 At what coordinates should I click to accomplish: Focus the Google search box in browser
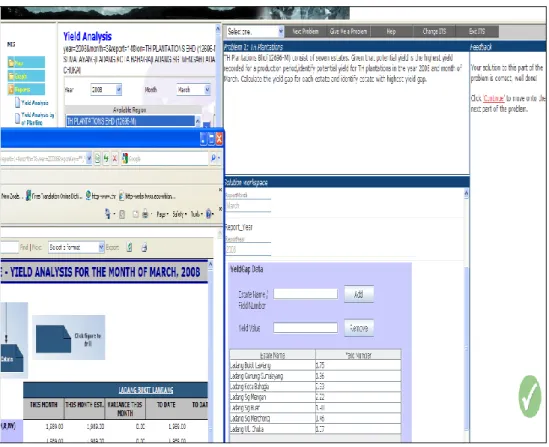click(167, 159)
